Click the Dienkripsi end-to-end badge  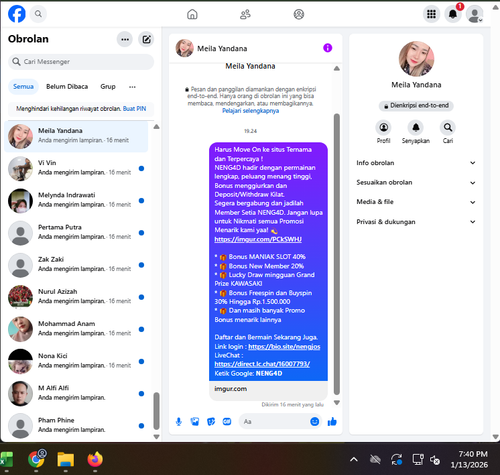416,106
